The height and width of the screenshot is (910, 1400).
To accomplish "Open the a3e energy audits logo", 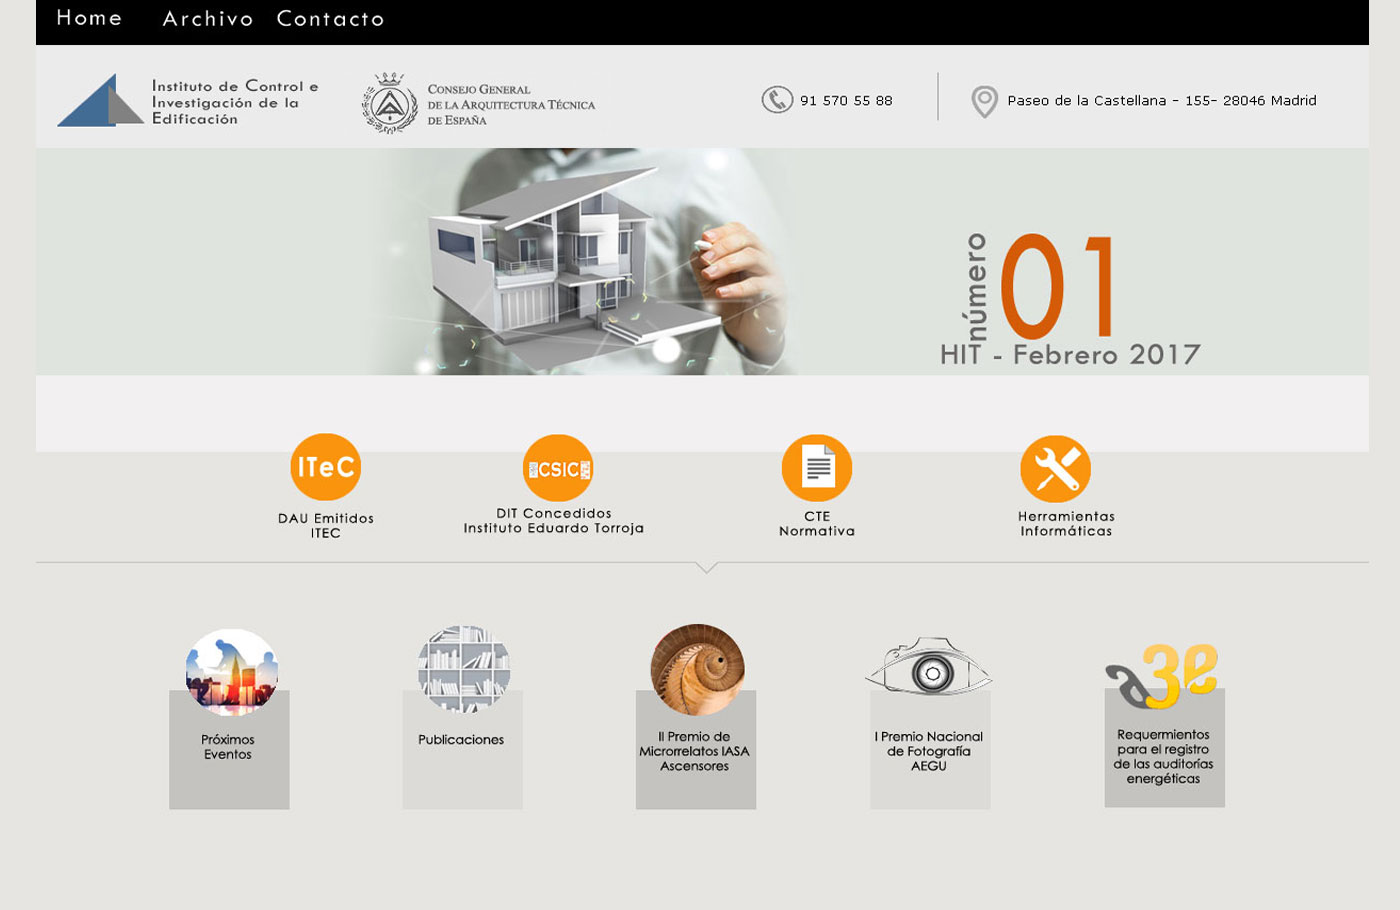I will click(1163, 676).
